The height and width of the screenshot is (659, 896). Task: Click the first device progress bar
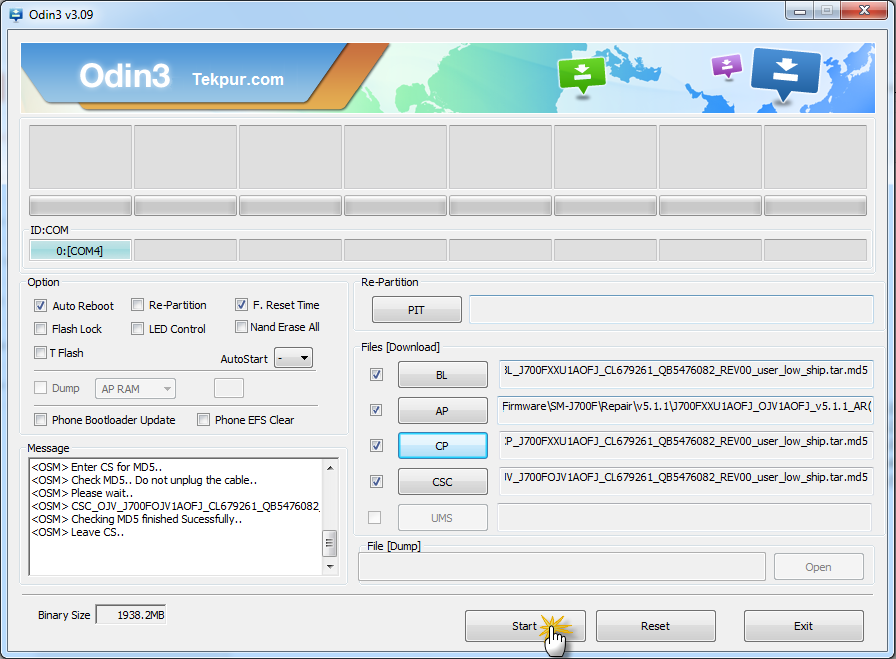click(80, 206)
